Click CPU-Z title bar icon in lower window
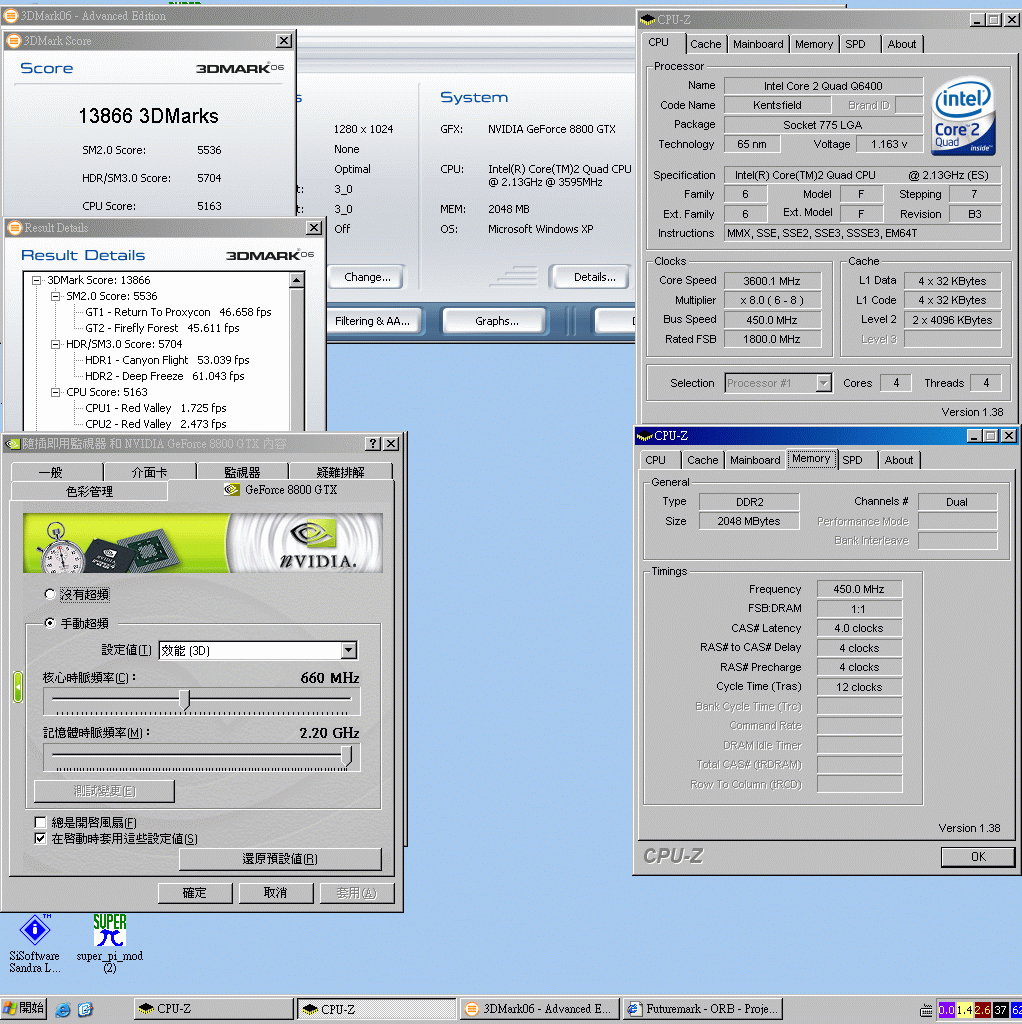The image size is (1022, 1024). (645, 436)
